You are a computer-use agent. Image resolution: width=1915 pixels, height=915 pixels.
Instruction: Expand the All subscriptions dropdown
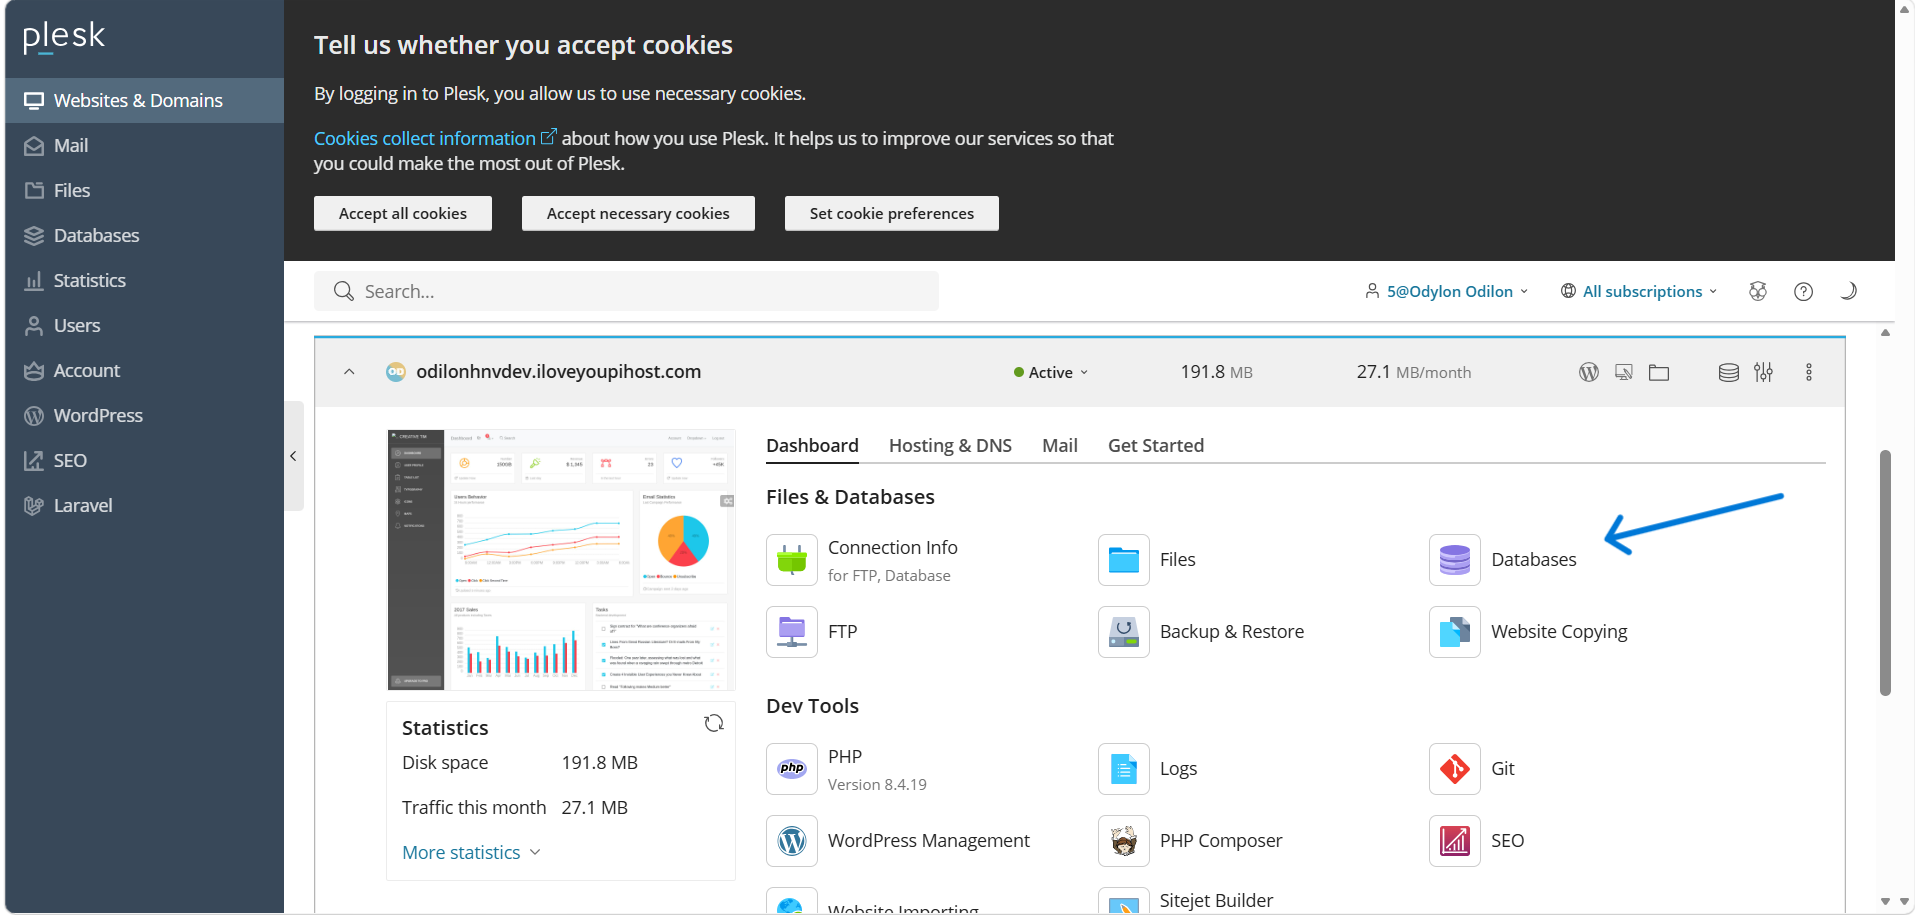tap(1640, 292)
